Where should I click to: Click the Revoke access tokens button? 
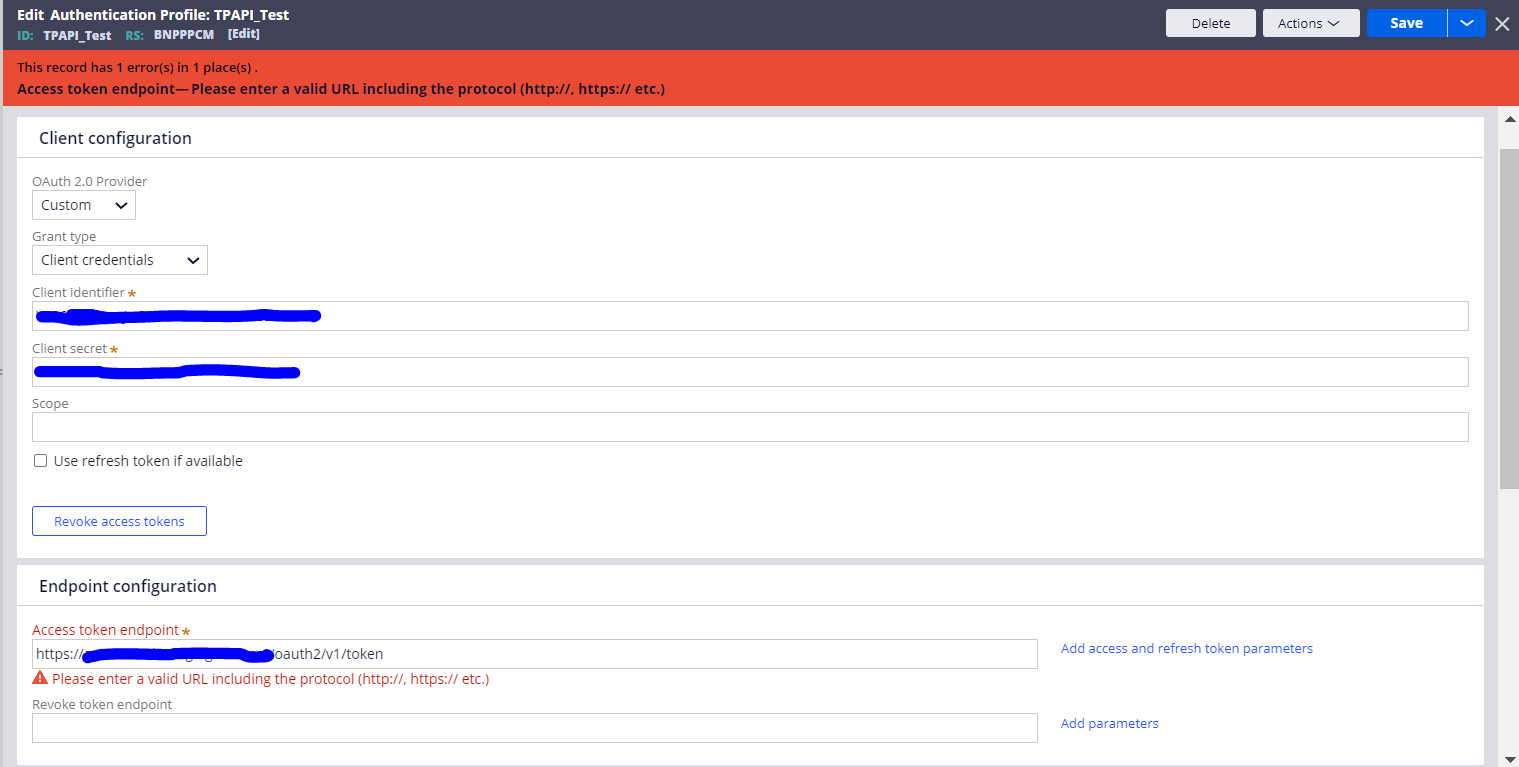pos(119,521)
